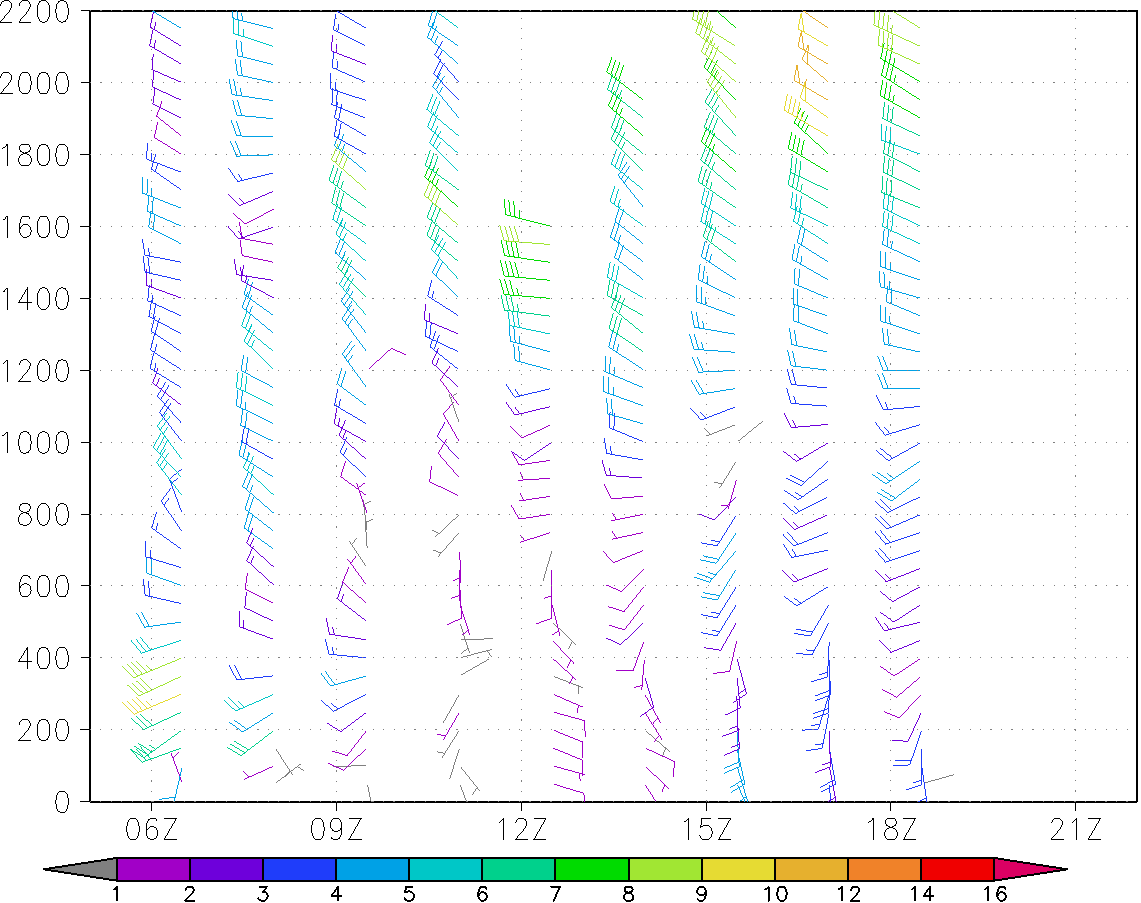The width and height of the screenshot is (1141, 903).
Task: Click colorbar tick label 12
Action: click(x=848, y=893)
